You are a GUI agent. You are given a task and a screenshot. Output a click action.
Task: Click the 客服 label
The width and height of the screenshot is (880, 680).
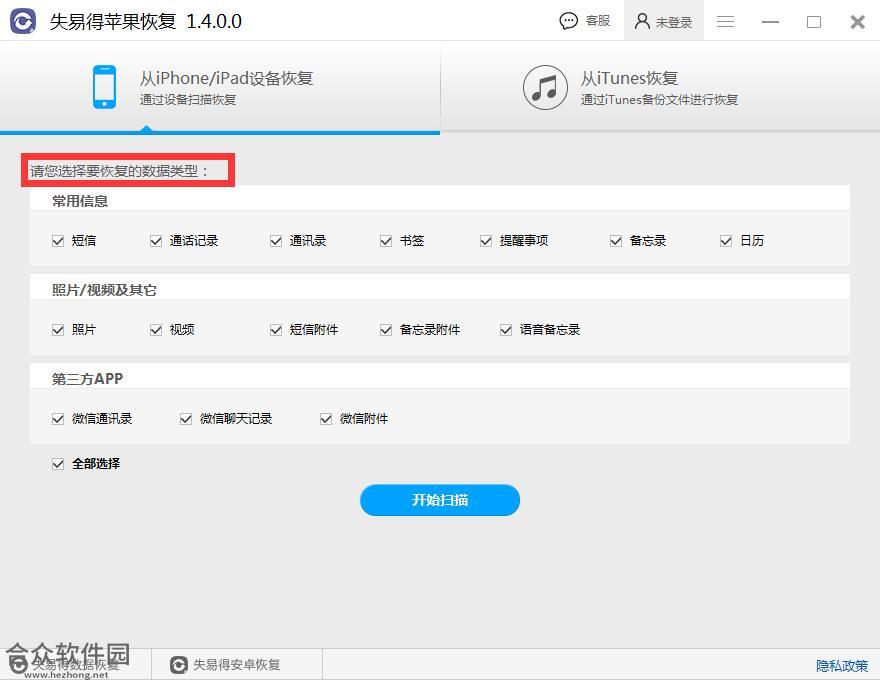598,21
